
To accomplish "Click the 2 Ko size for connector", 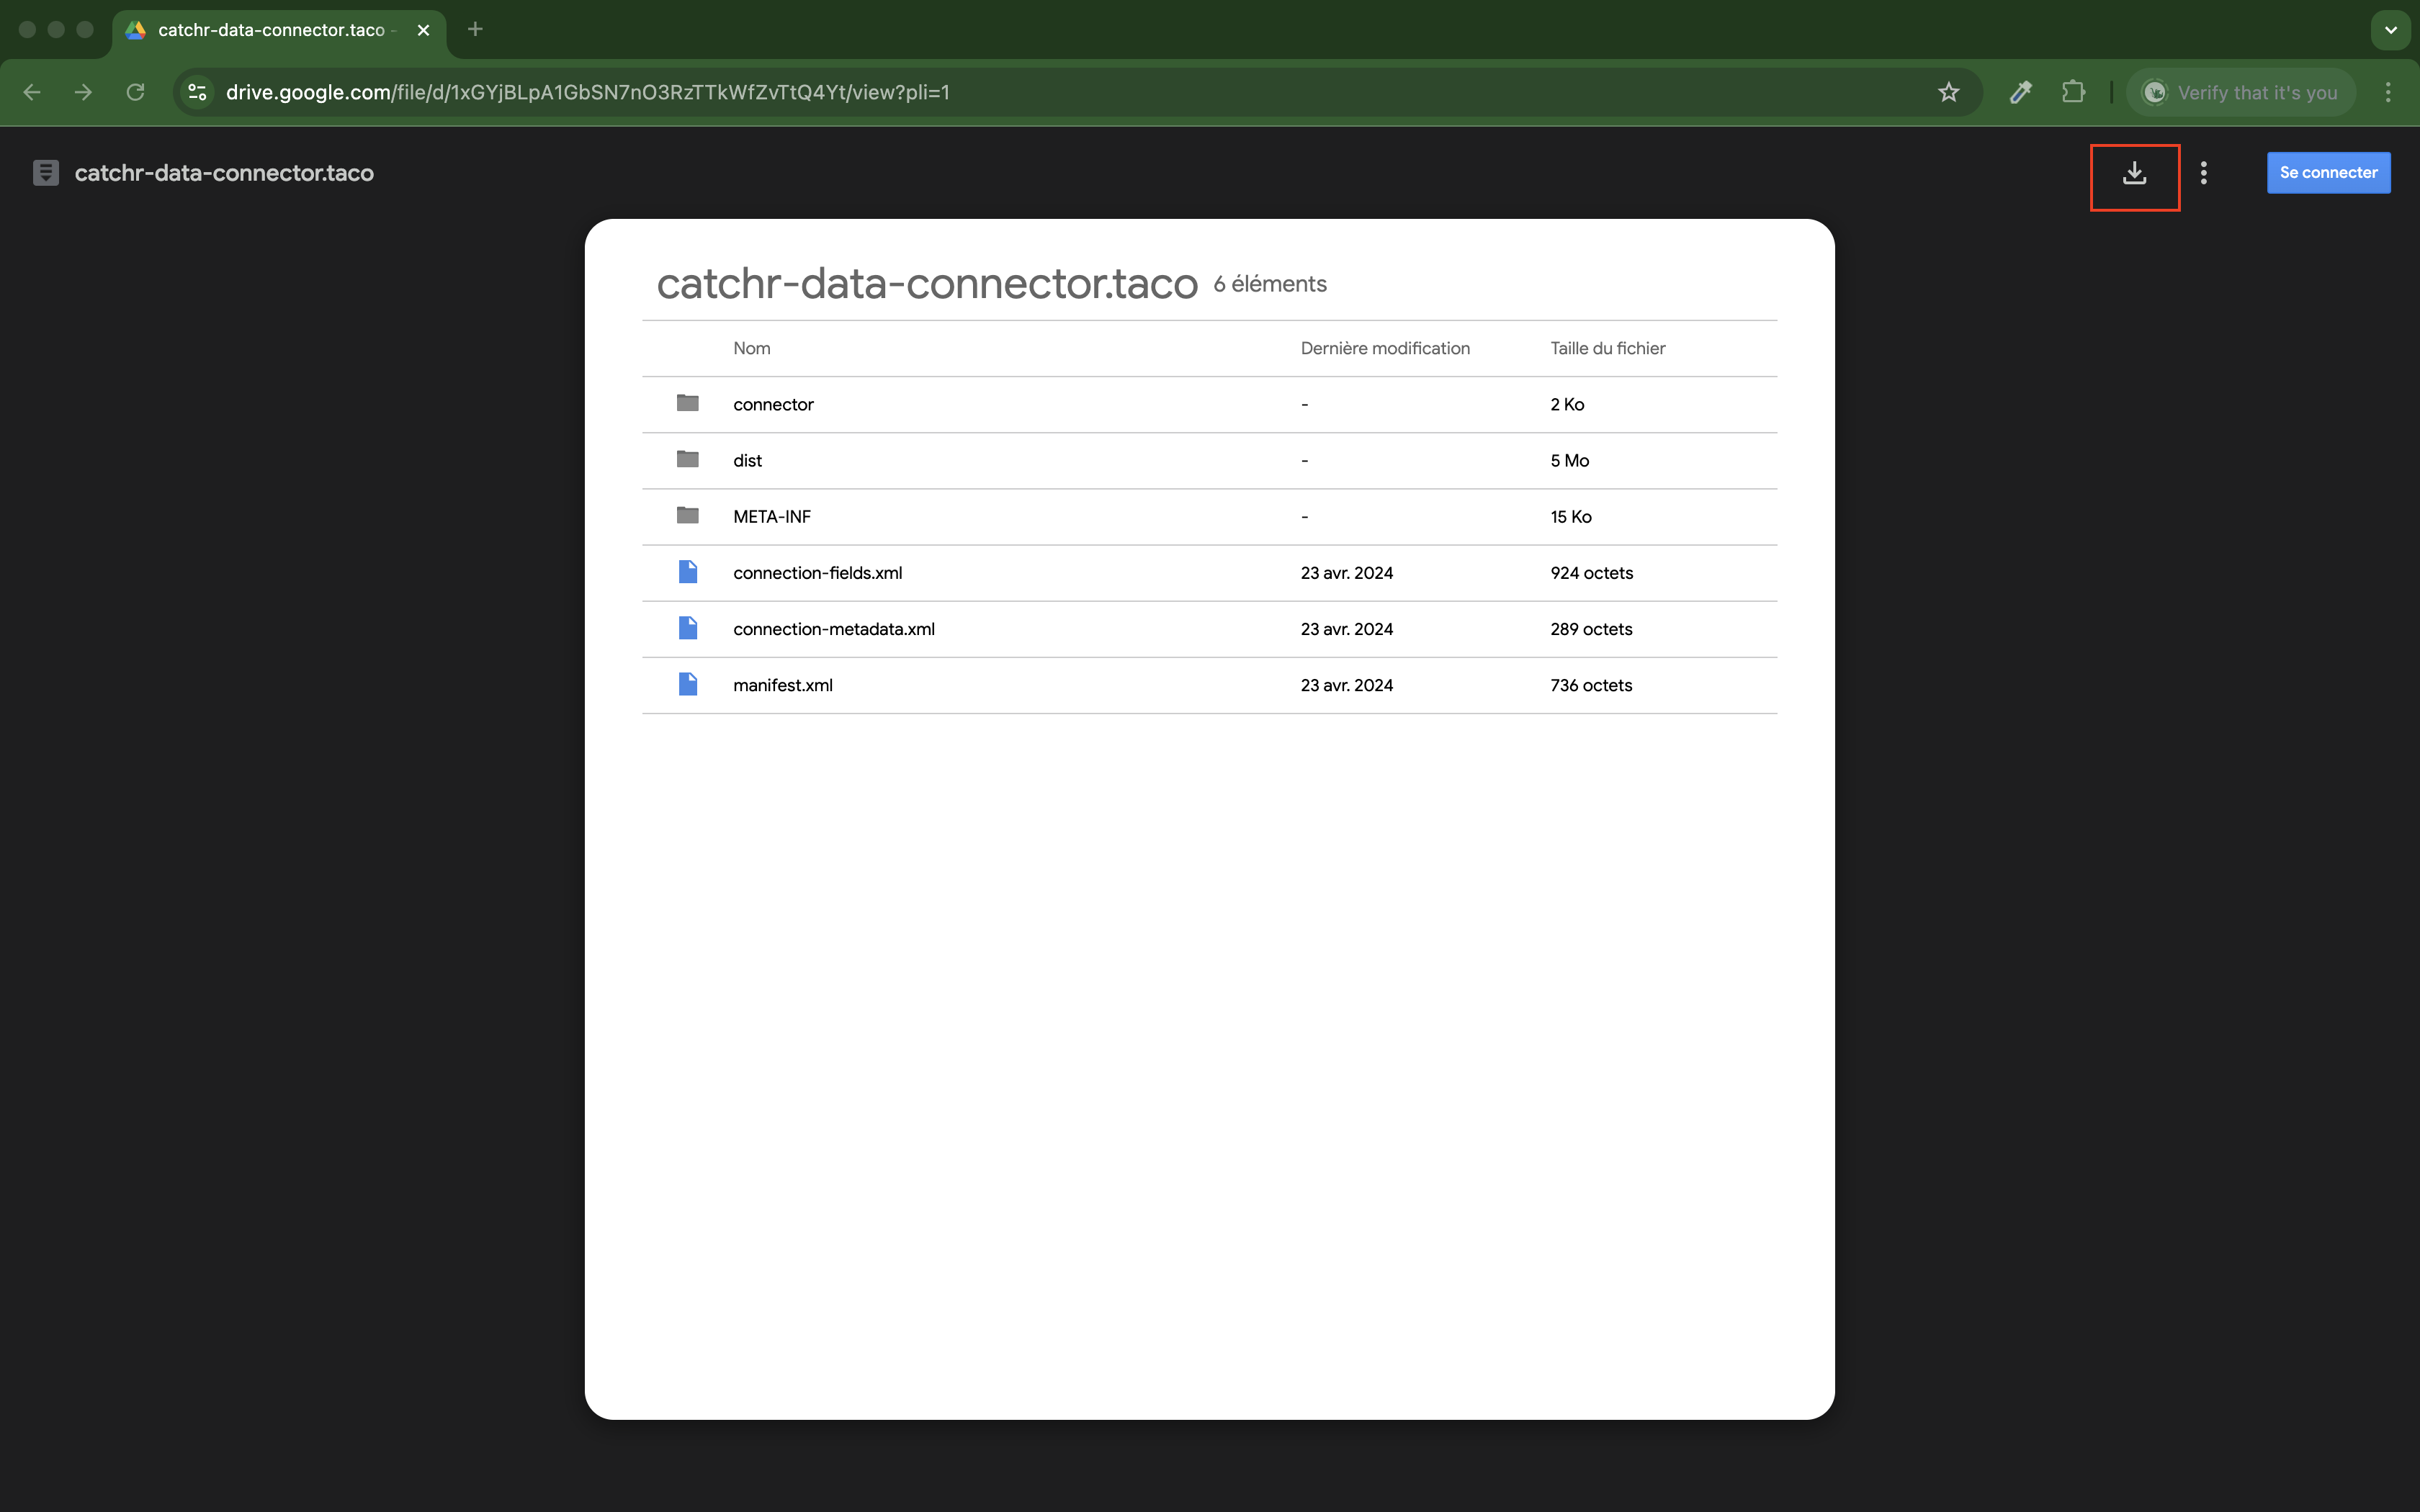I will point(1567,405).
